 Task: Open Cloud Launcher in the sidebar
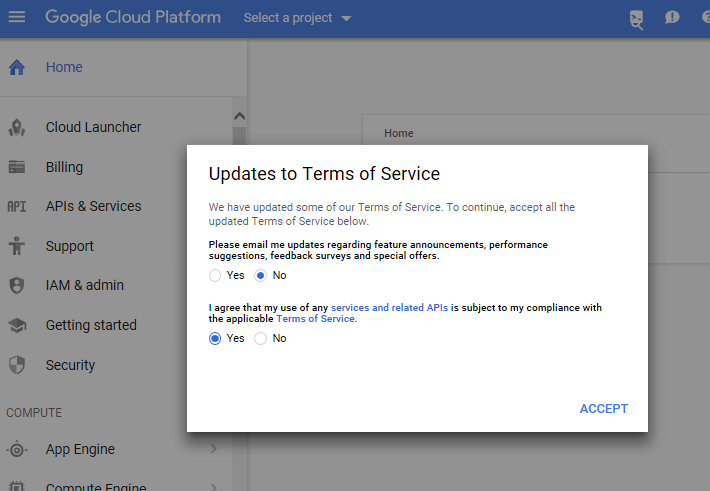coord(93,127)
